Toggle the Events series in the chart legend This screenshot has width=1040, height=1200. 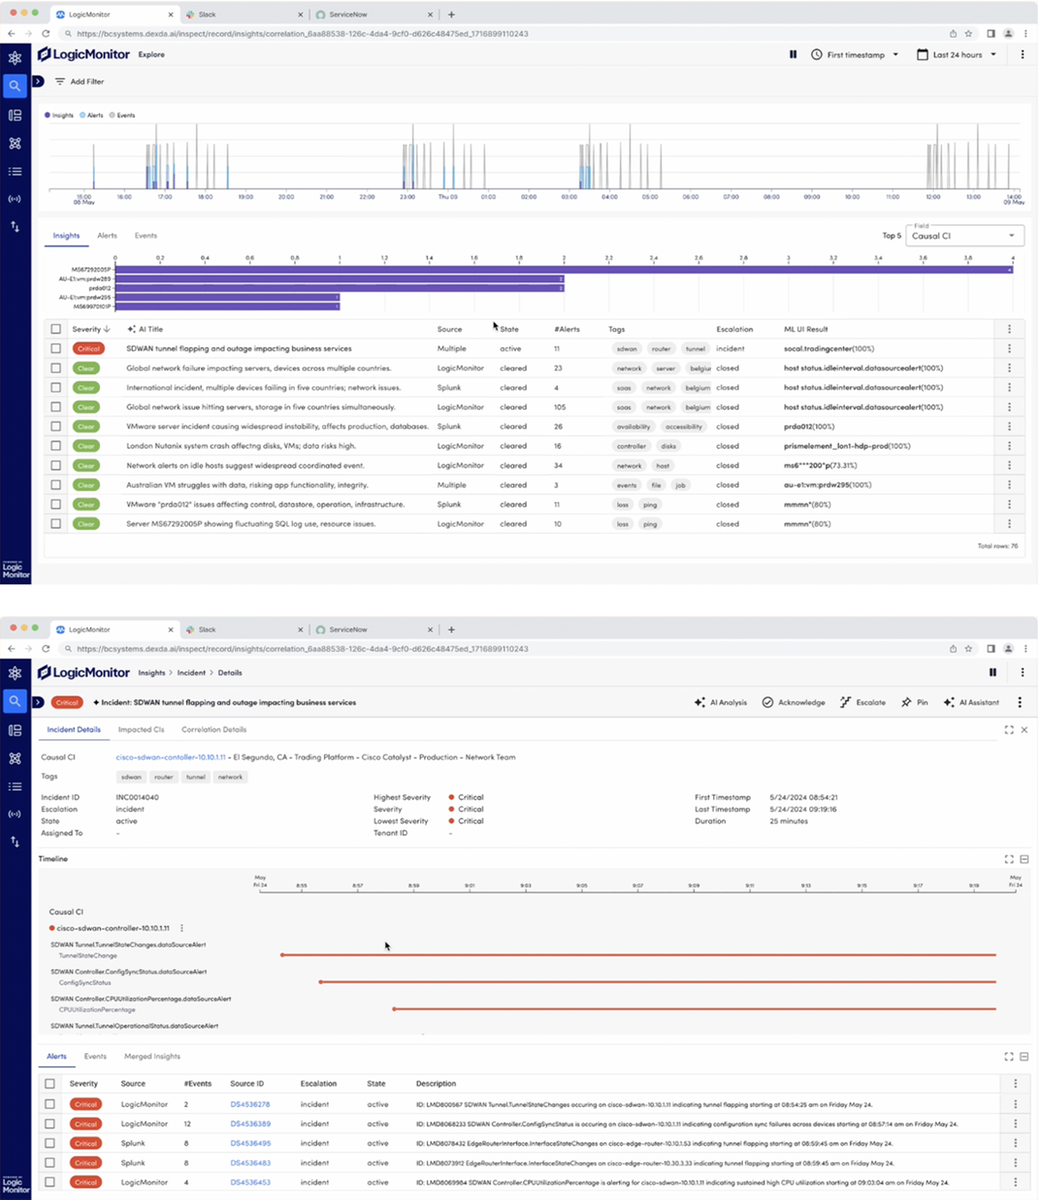pos(122,116)
